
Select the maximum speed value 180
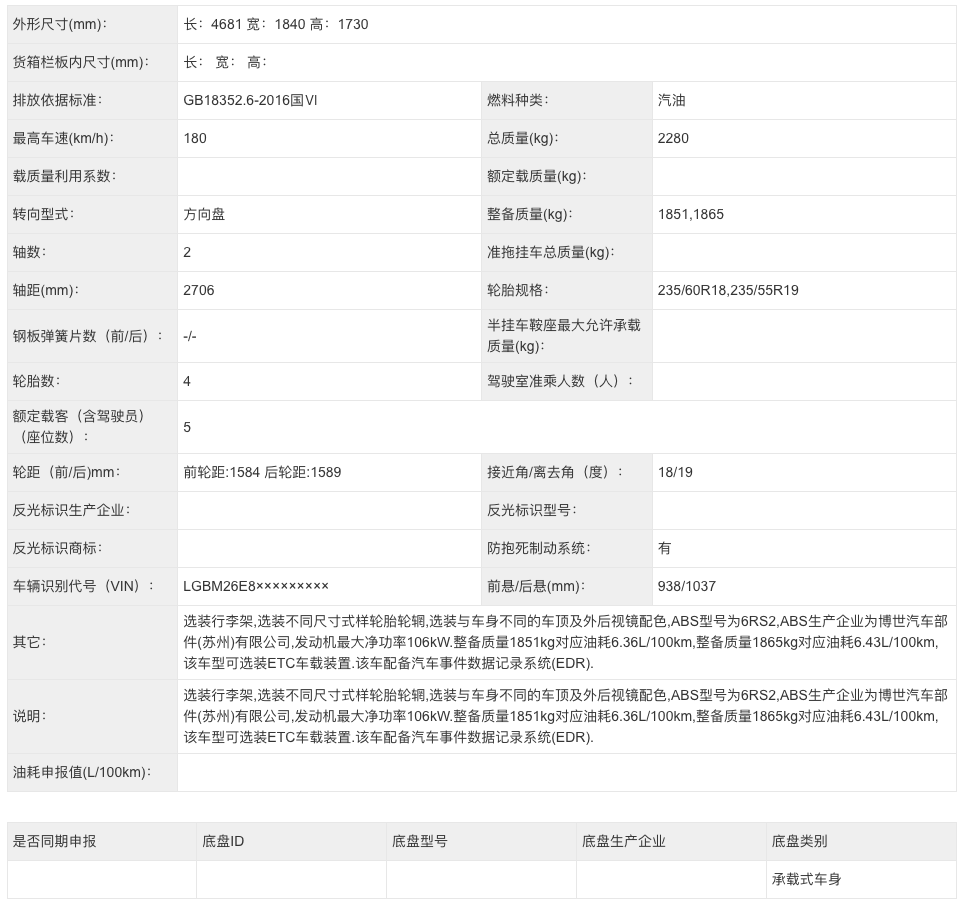pyautogui.click(x=195, y=138)
